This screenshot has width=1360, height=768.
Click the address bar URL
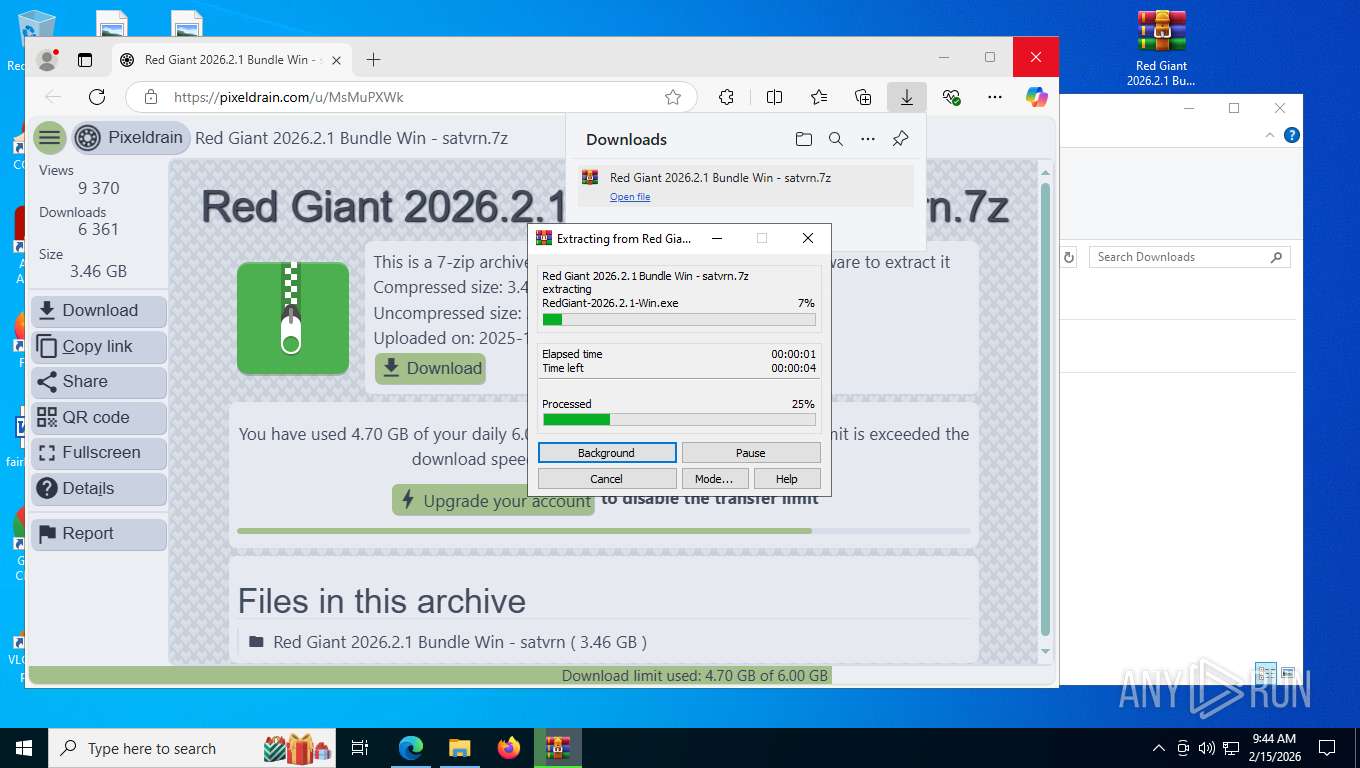tap(289, 97)
